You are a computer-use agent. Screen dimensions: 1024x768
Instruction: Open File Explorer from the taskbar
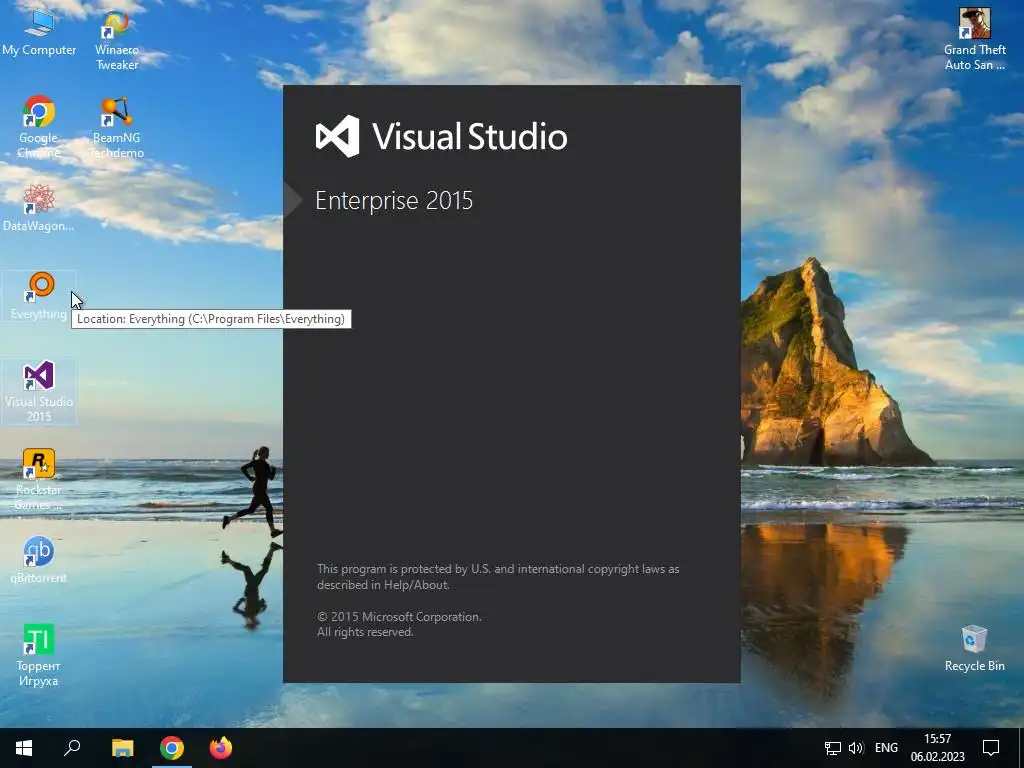pos(122,748)
